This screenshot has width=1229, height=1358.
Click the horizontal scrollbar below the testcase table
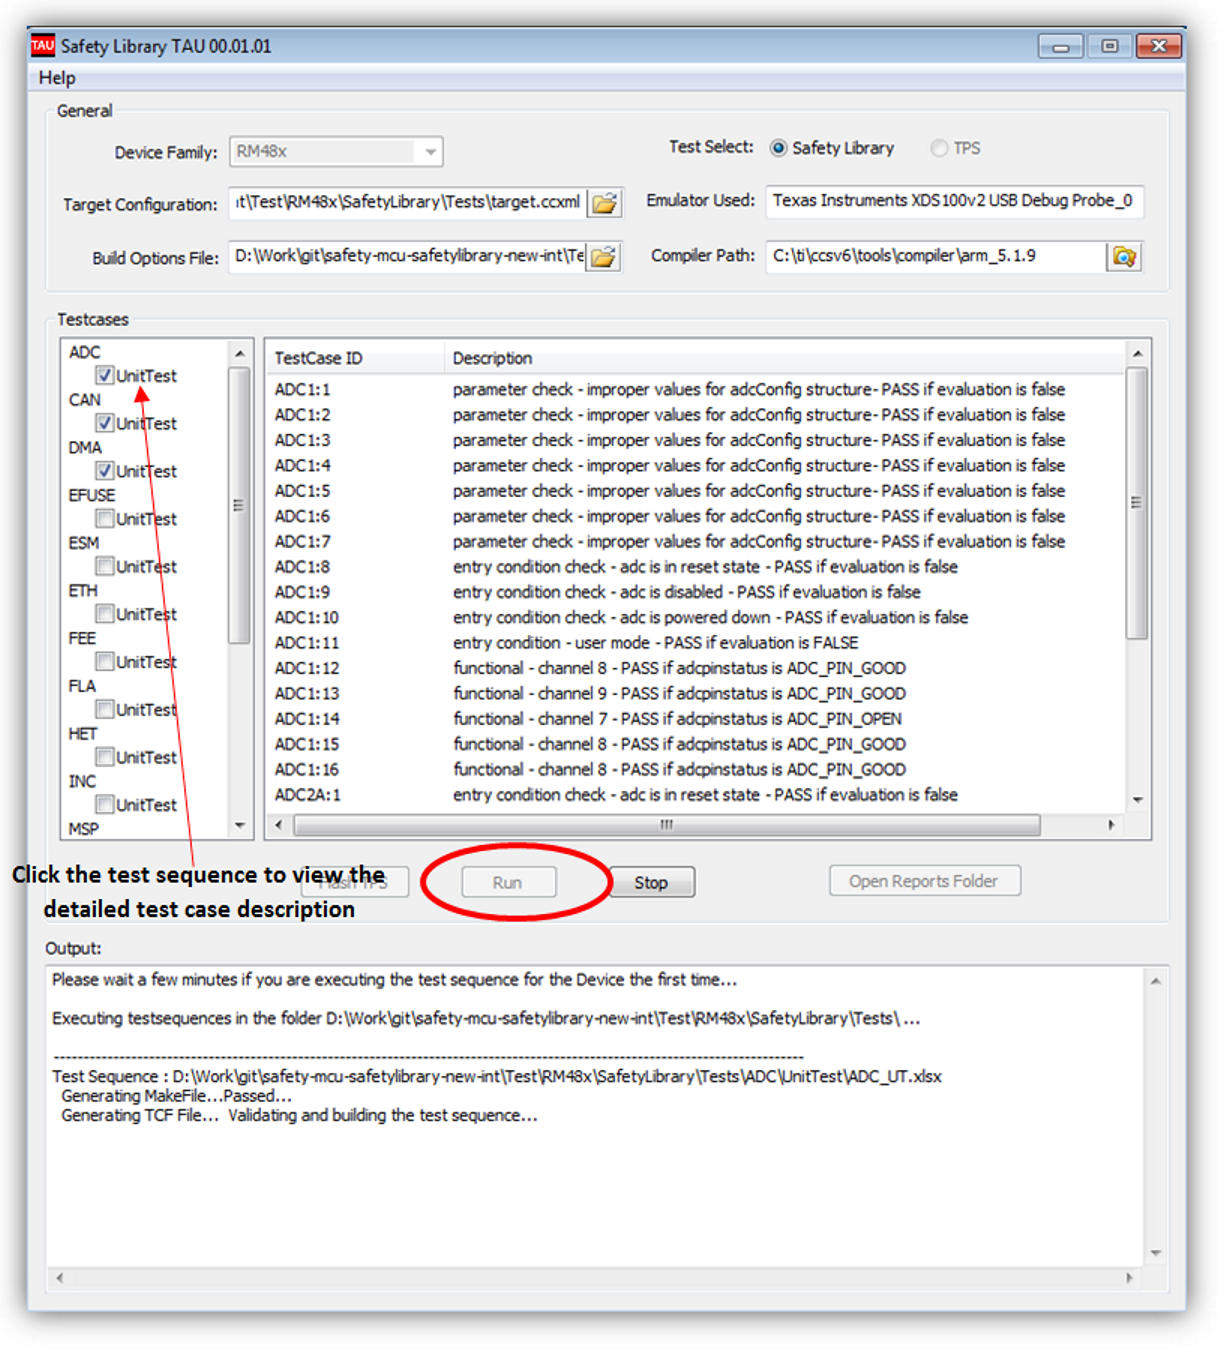[664, 824]
